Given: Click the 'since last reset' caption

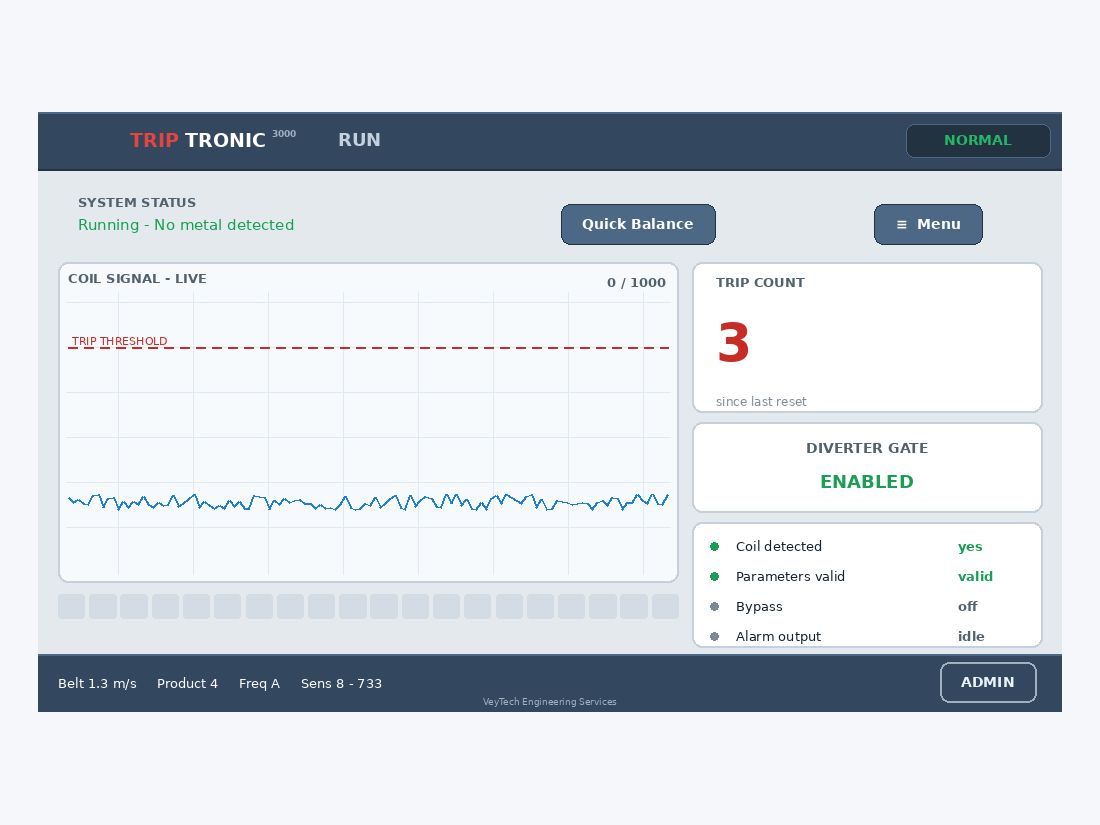Looking at the screenshot, I should coord(761,401).
